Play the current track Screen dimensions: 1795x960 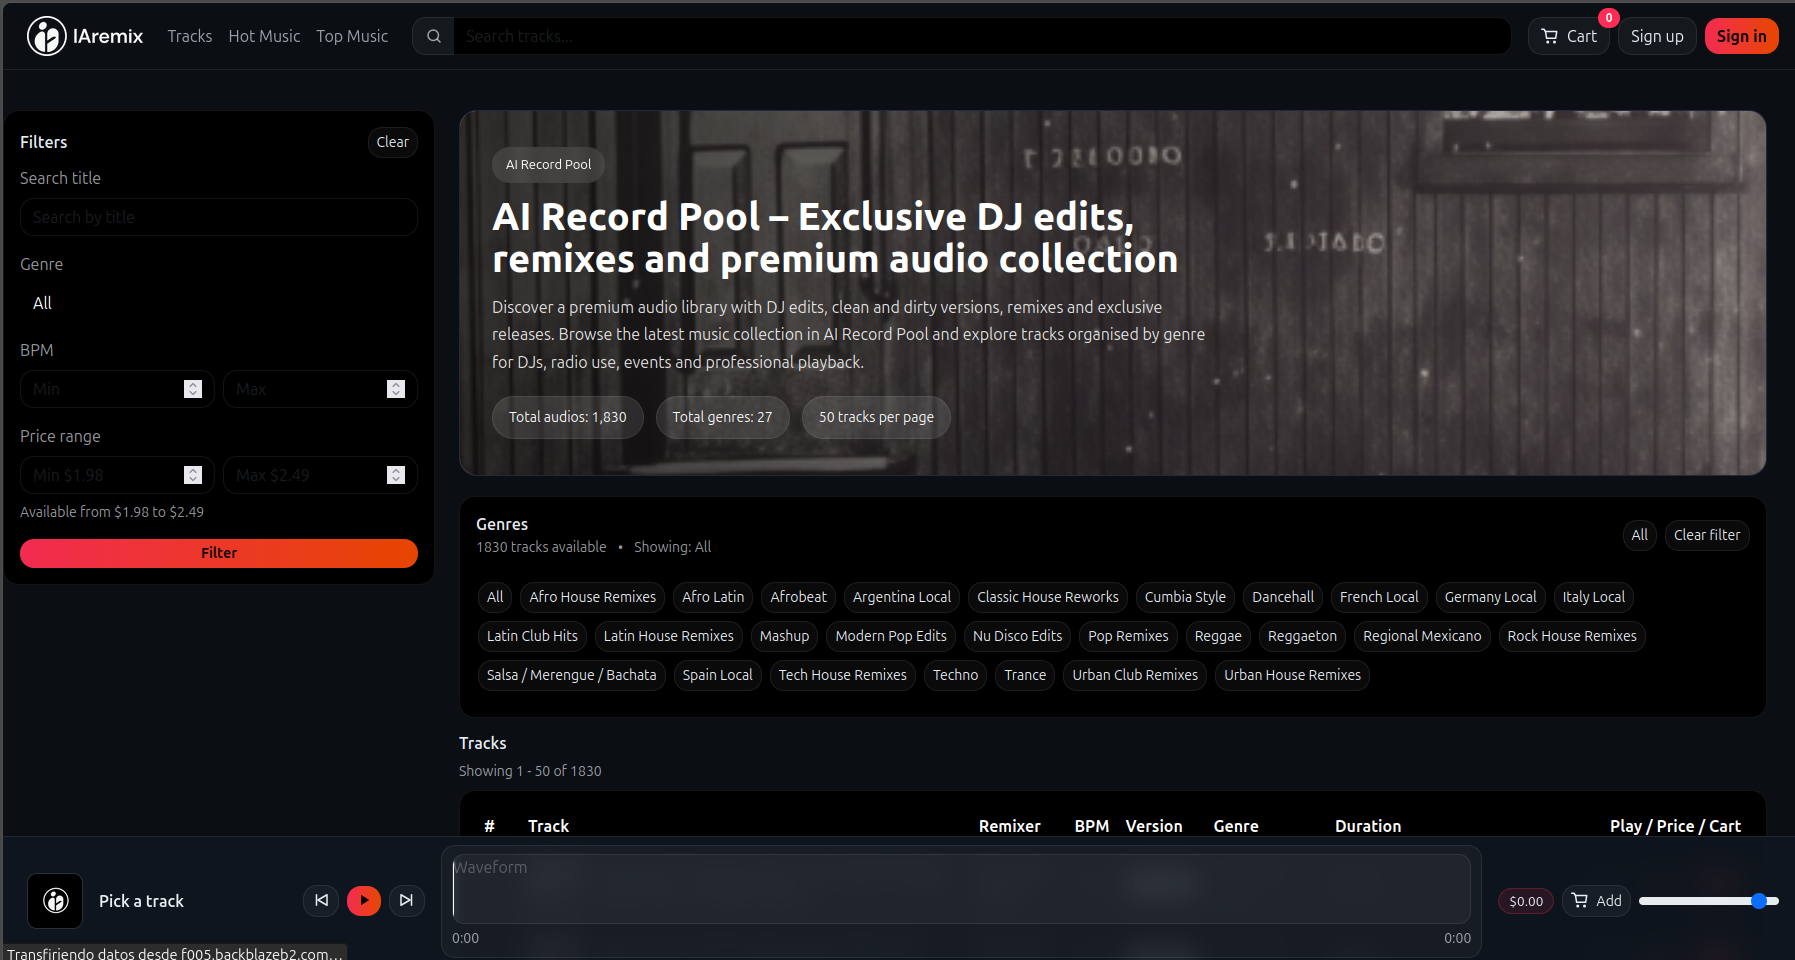pos(364,901)
